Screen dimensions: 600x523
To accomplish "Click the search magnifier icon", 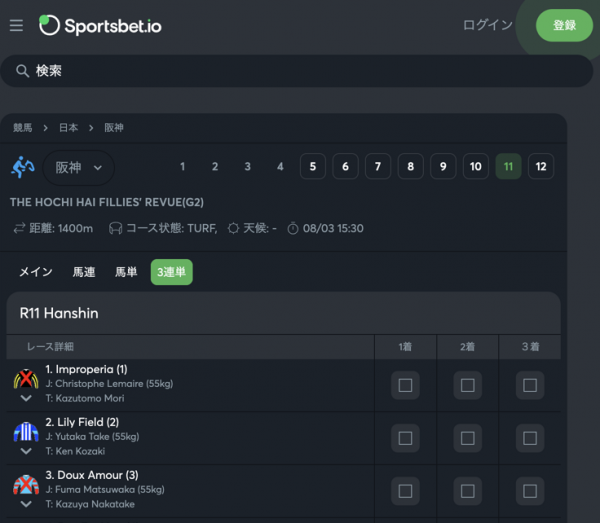I will point(22,71).
